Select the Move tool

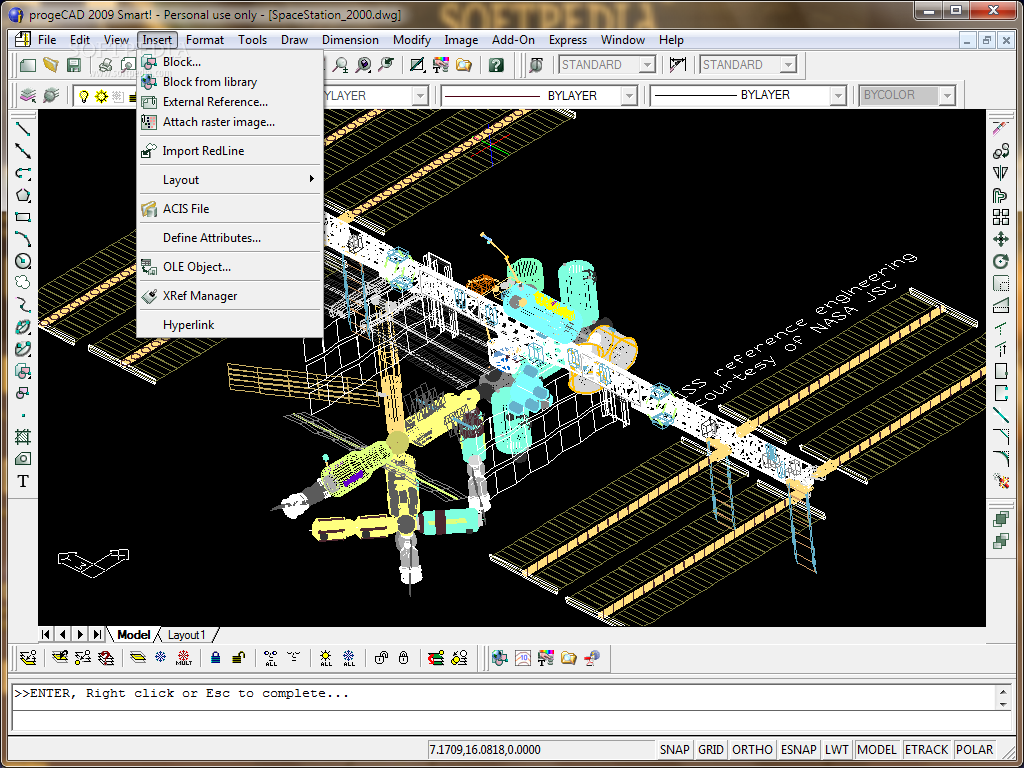pyautogui.click(x=1000, y=239)
